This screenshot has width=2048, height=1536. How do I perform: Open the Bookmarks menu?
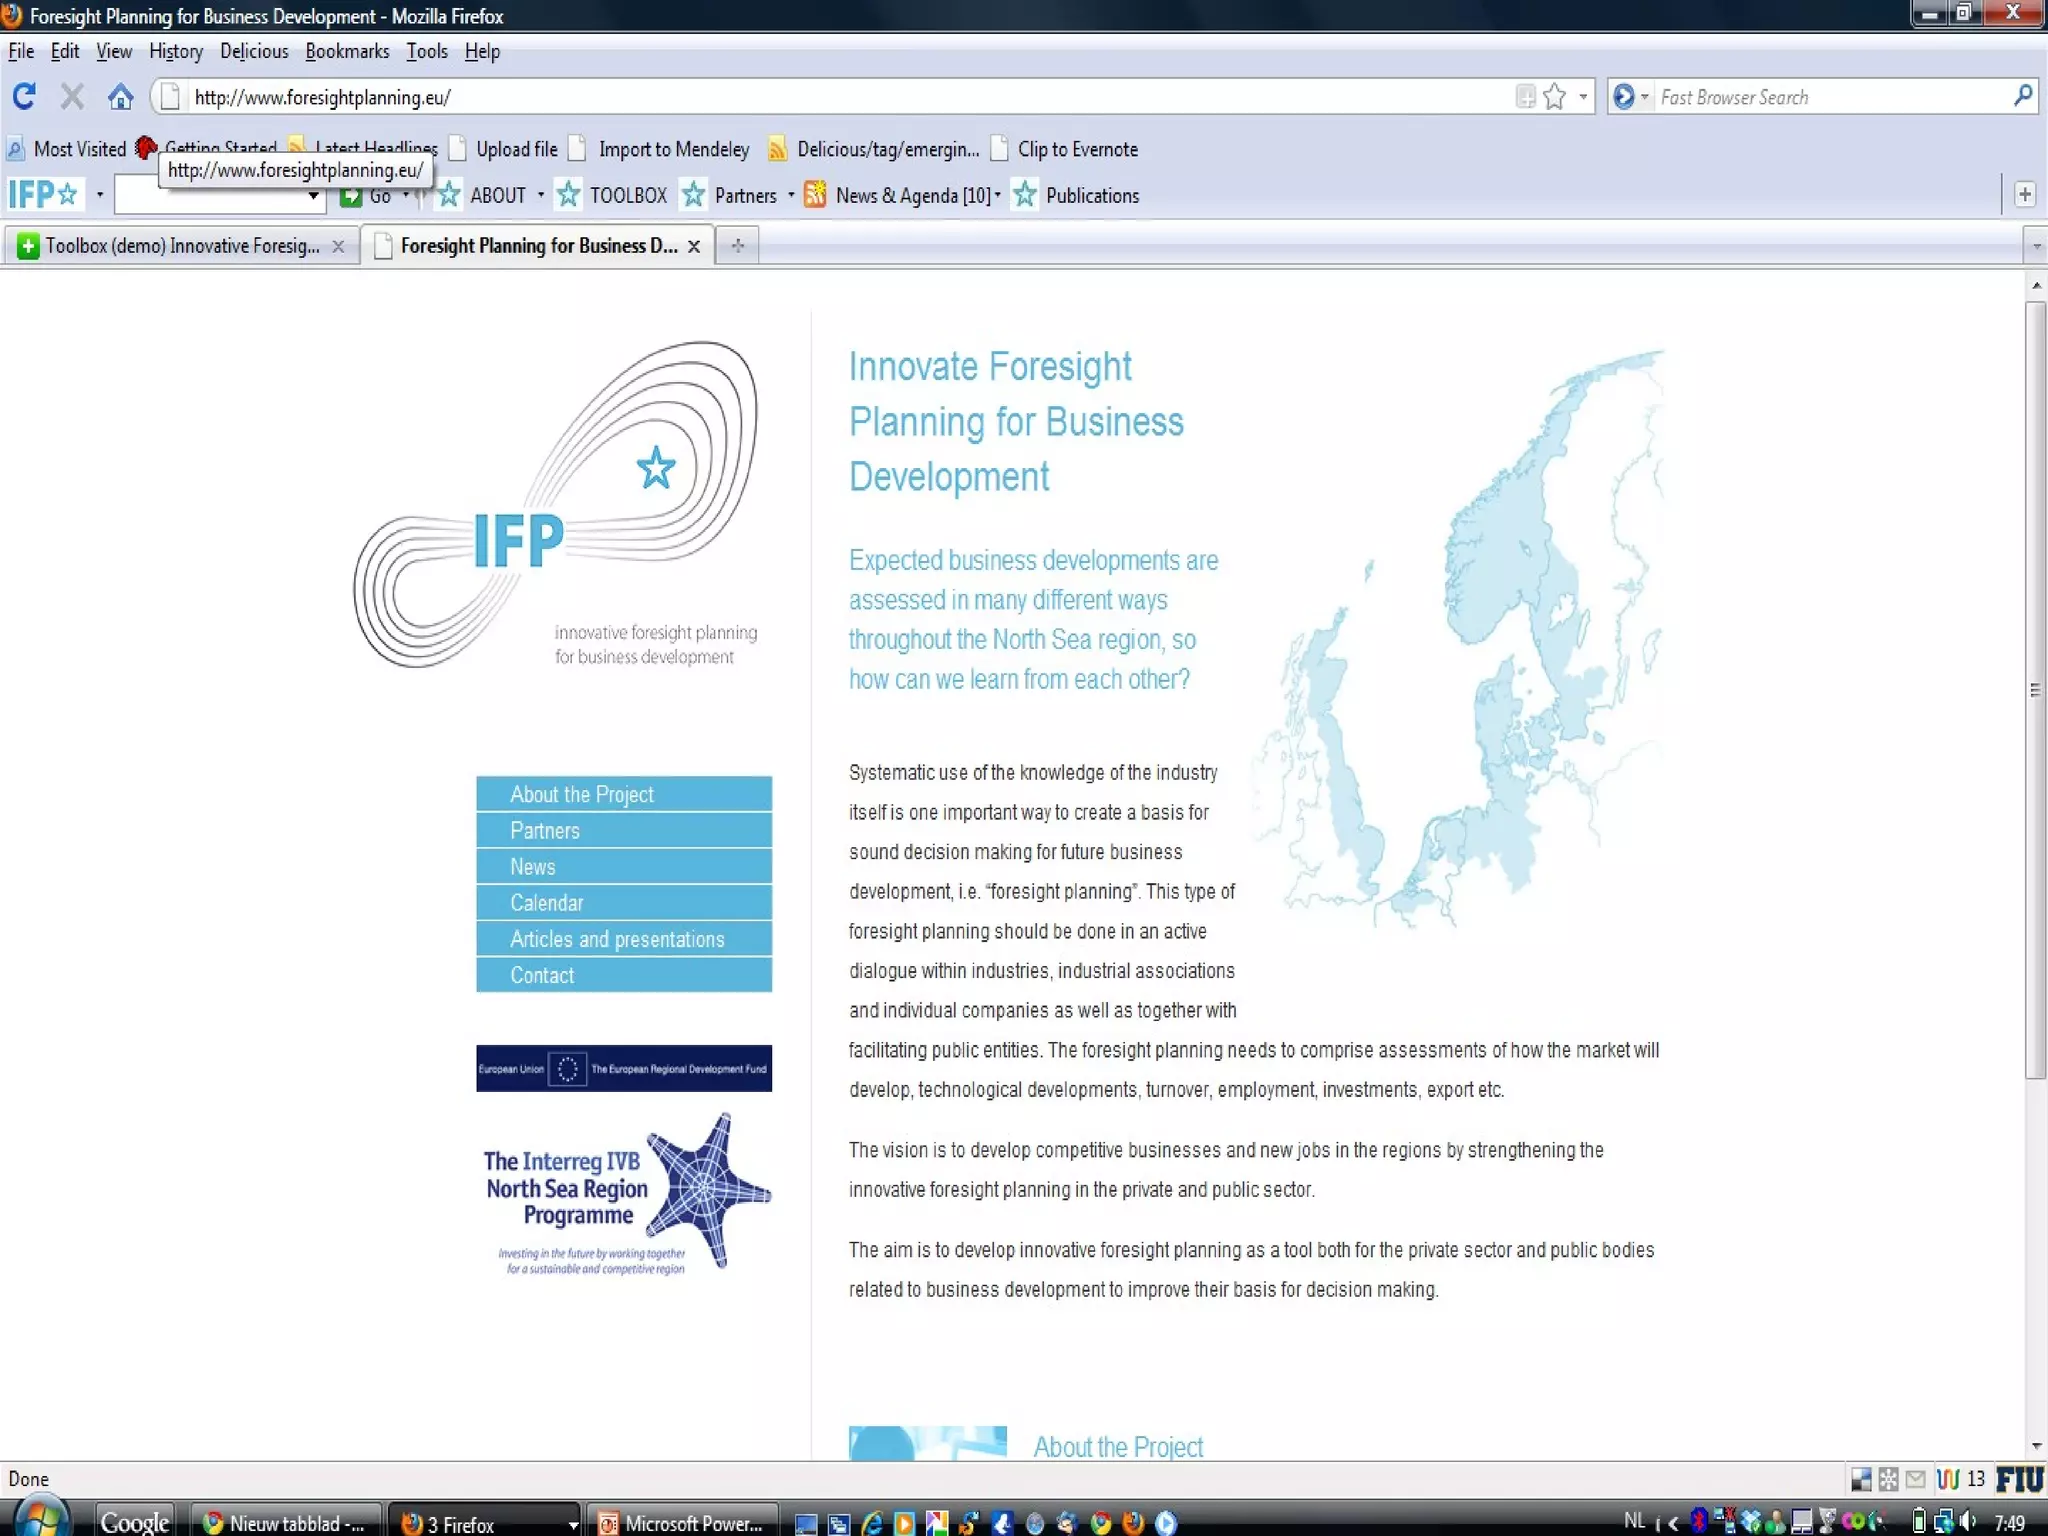(347, 51)
